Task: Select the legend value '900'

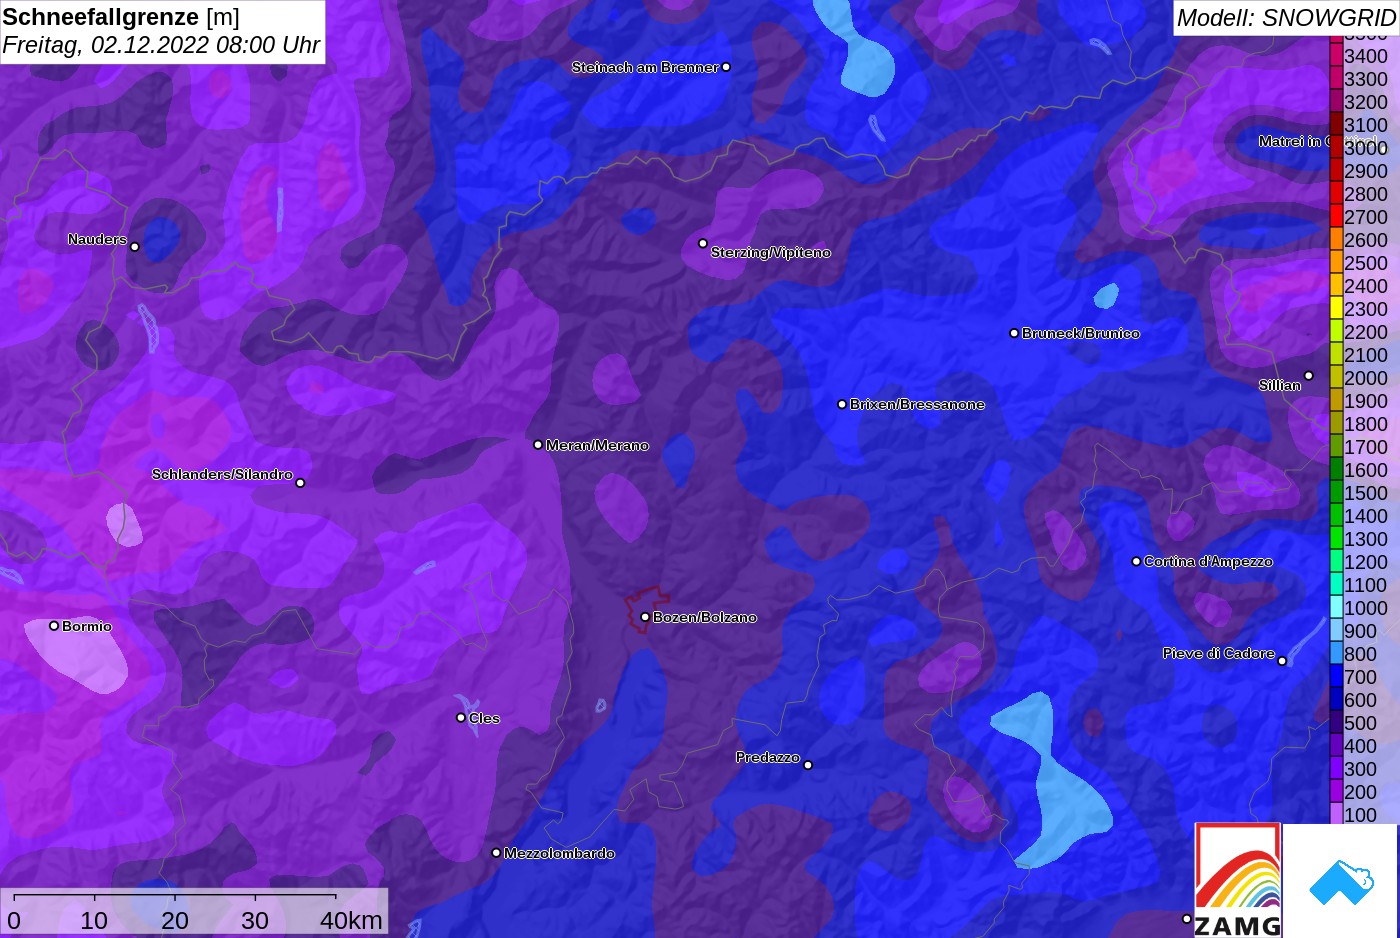Action: (1360, 631)
